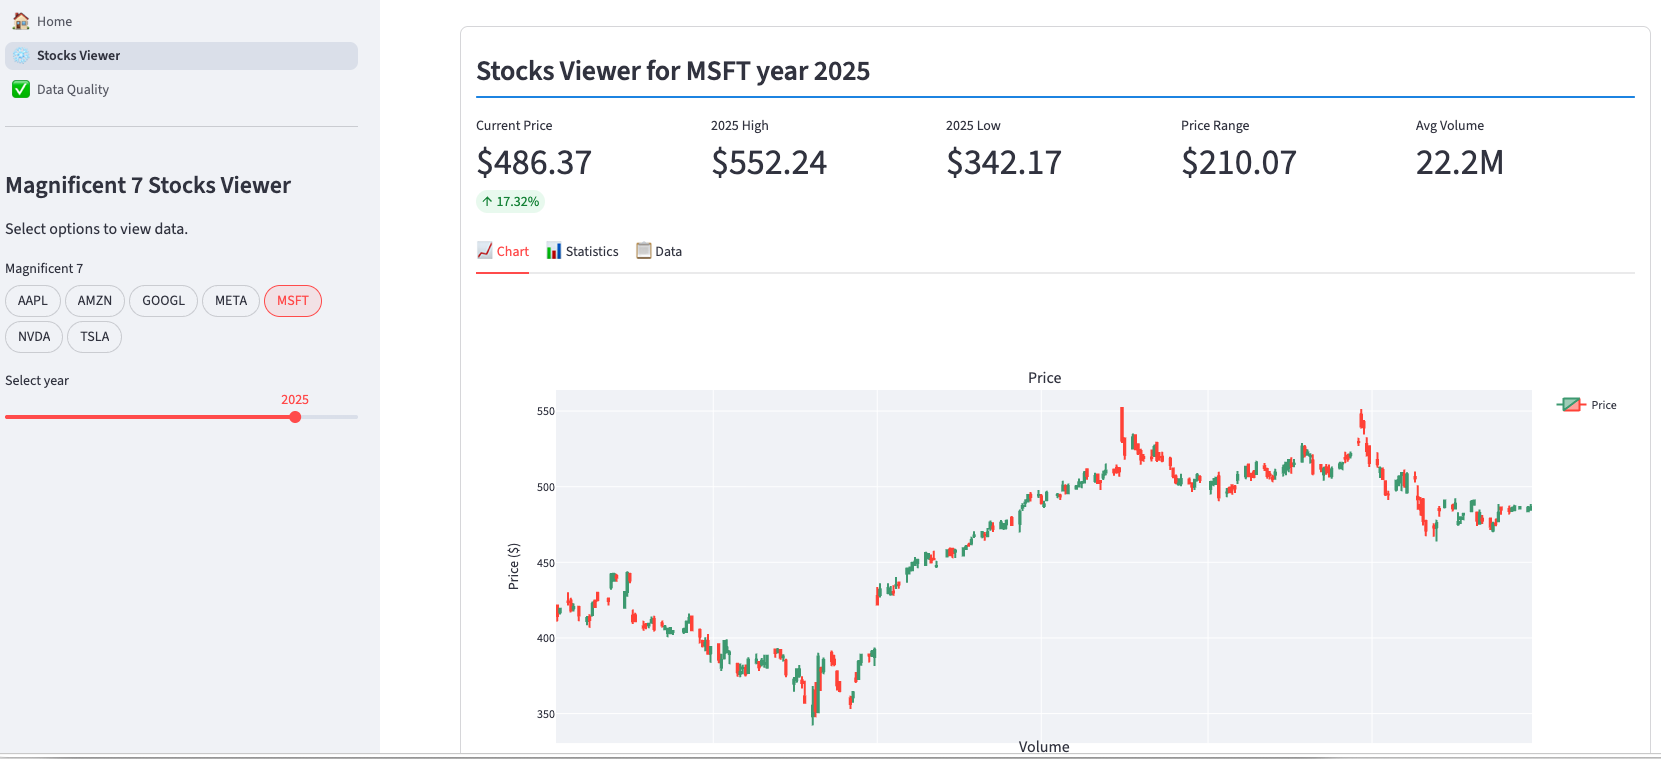The height and width of the screenshot is (759, 1661).
Task: Click the 550 y-axis tick label
Action: tap(545, 411)
